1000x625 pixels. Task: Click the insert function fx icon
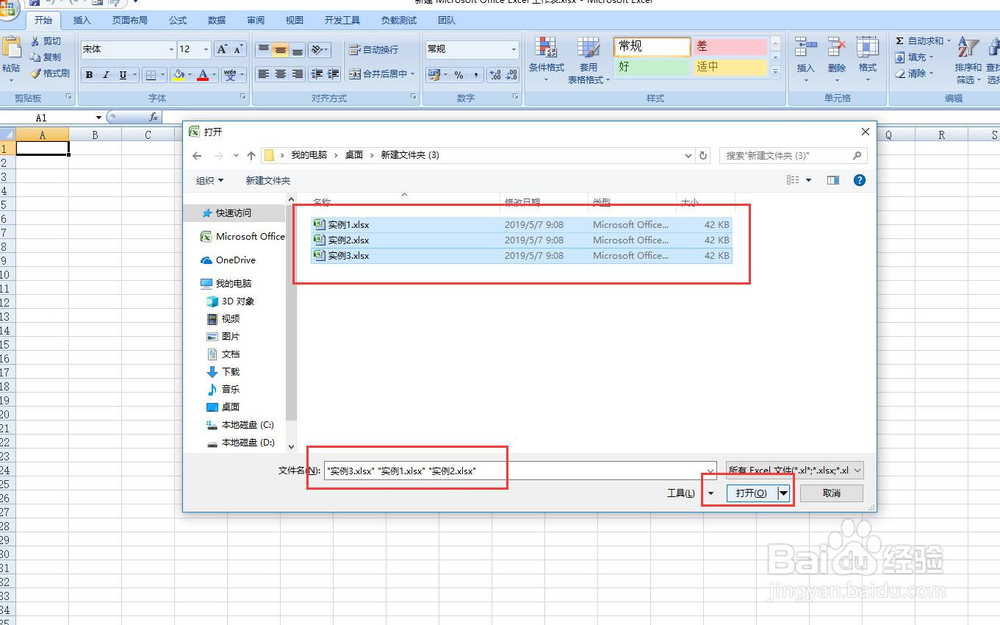click(x=153, y=117)
